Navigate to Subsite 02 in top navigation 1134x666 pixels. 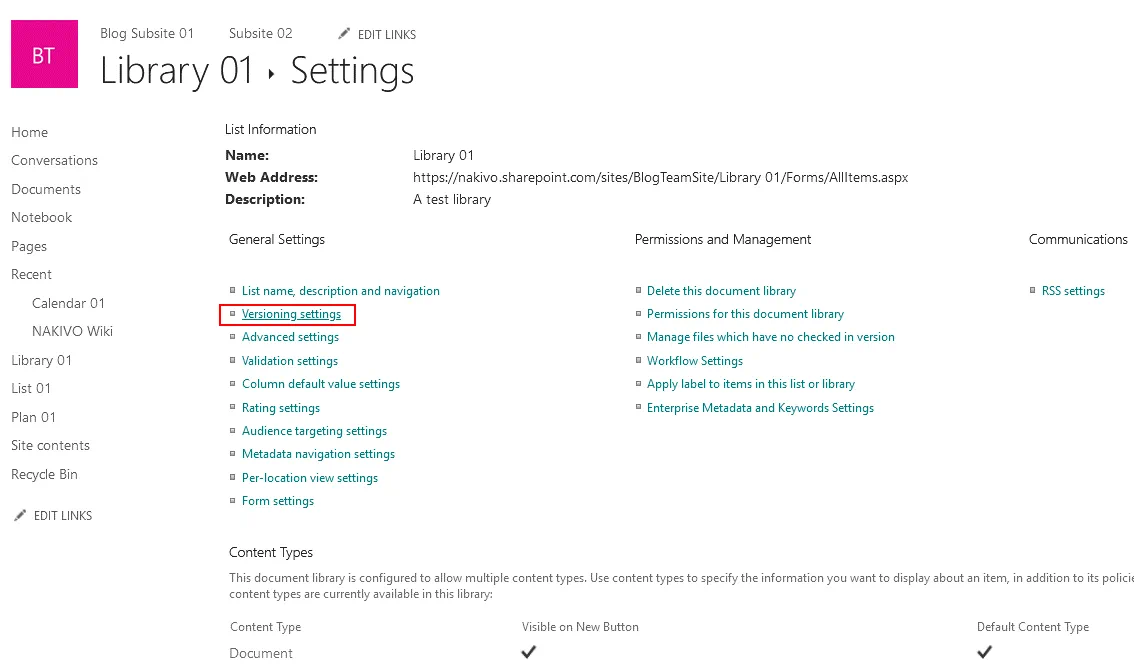(260, 33)
